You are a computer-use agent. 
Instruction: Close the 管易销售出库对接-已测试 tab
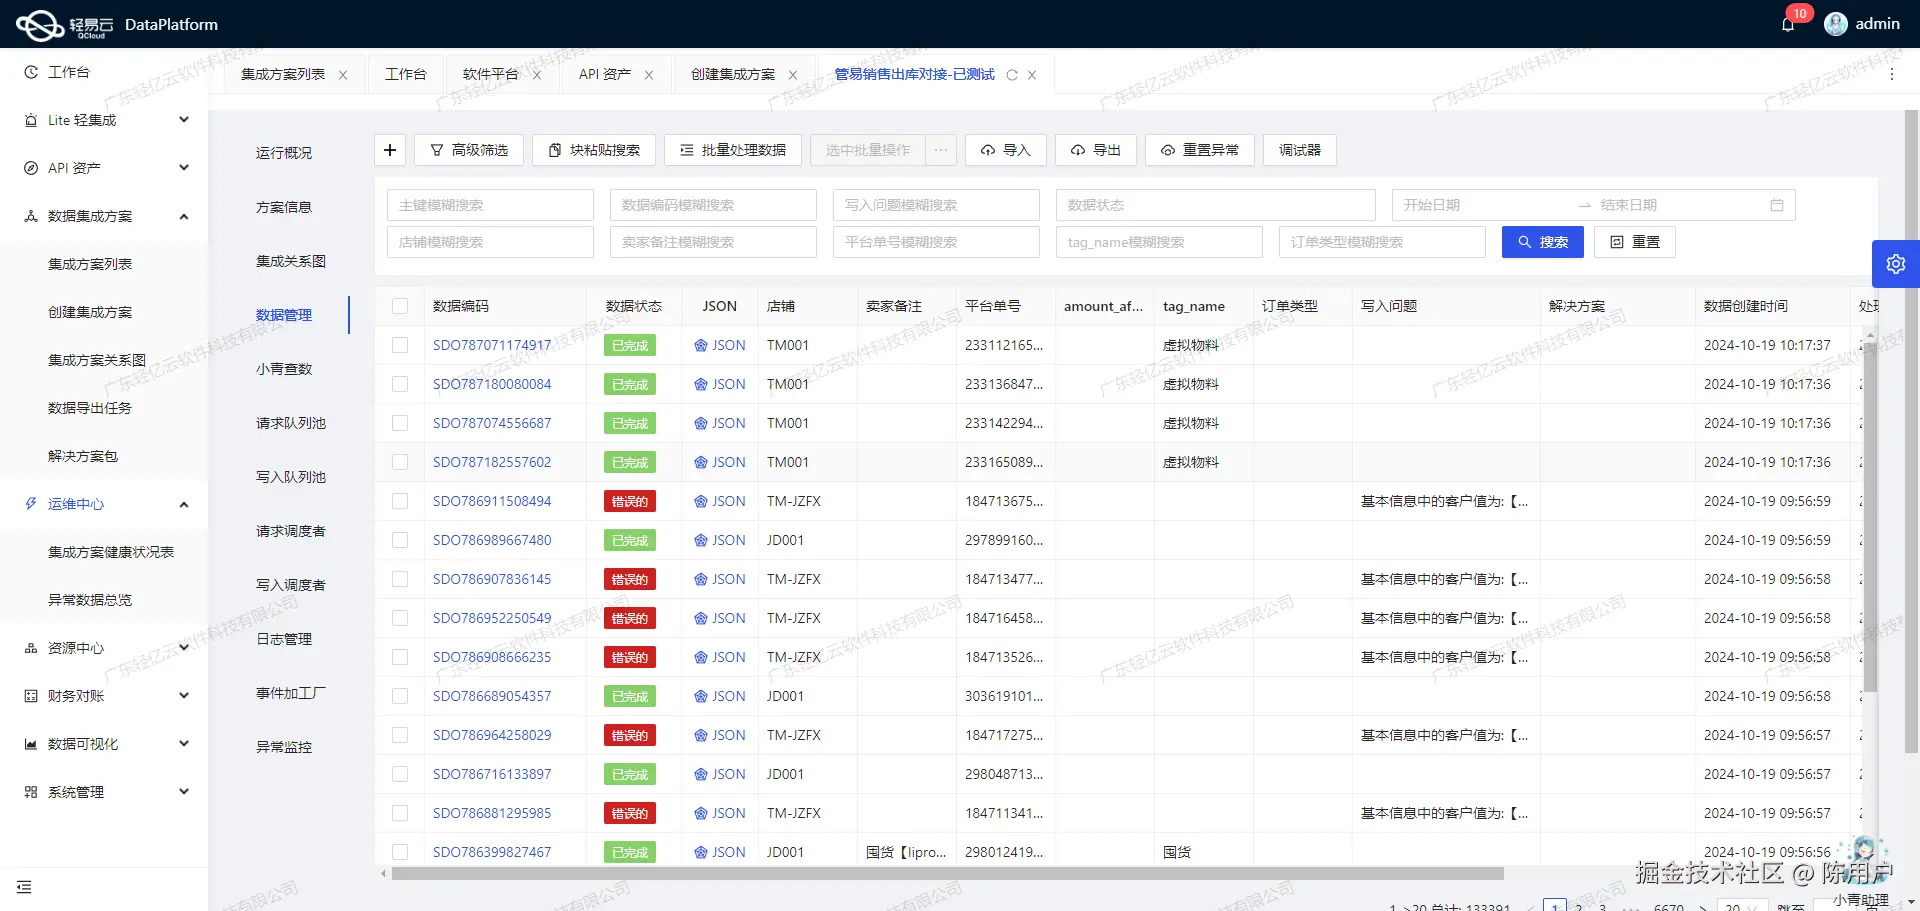click(x=1032, y=75)
